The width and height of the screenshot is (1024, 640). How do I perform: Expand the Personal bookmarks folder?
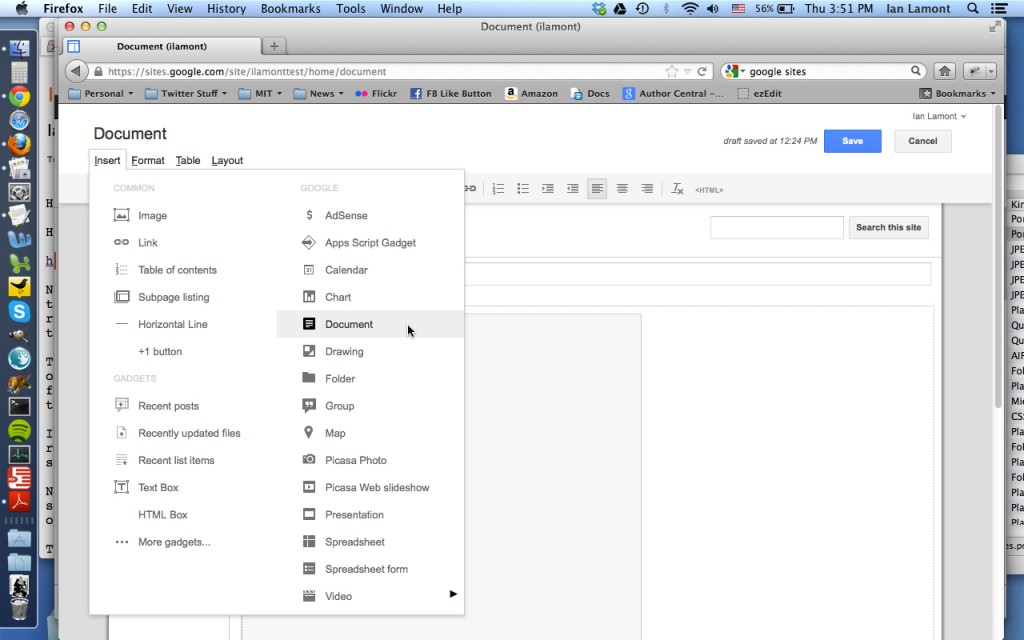click(101, 93)
